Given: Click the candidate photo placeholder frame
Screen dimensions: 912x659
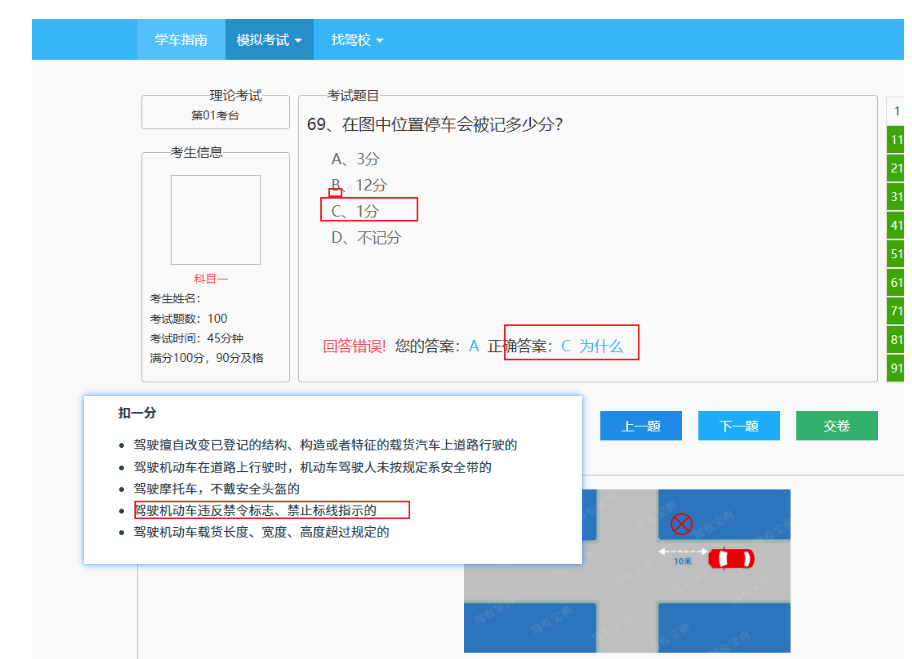Looking at the screenshot, I should [x=216, y=218].
